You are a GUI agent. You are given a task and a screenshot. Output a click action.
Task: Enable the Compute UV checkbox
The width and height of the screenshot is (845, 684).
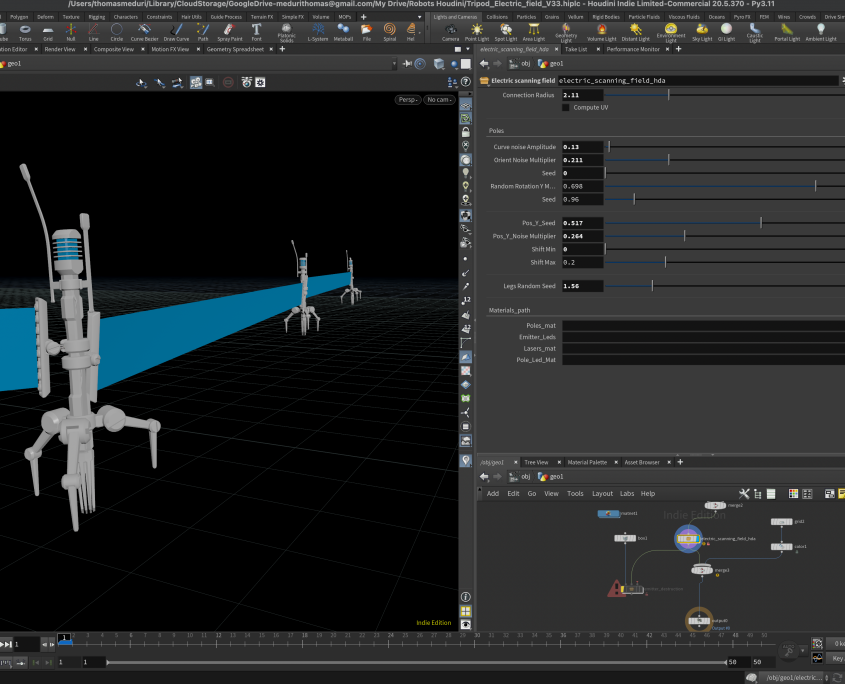566,107
